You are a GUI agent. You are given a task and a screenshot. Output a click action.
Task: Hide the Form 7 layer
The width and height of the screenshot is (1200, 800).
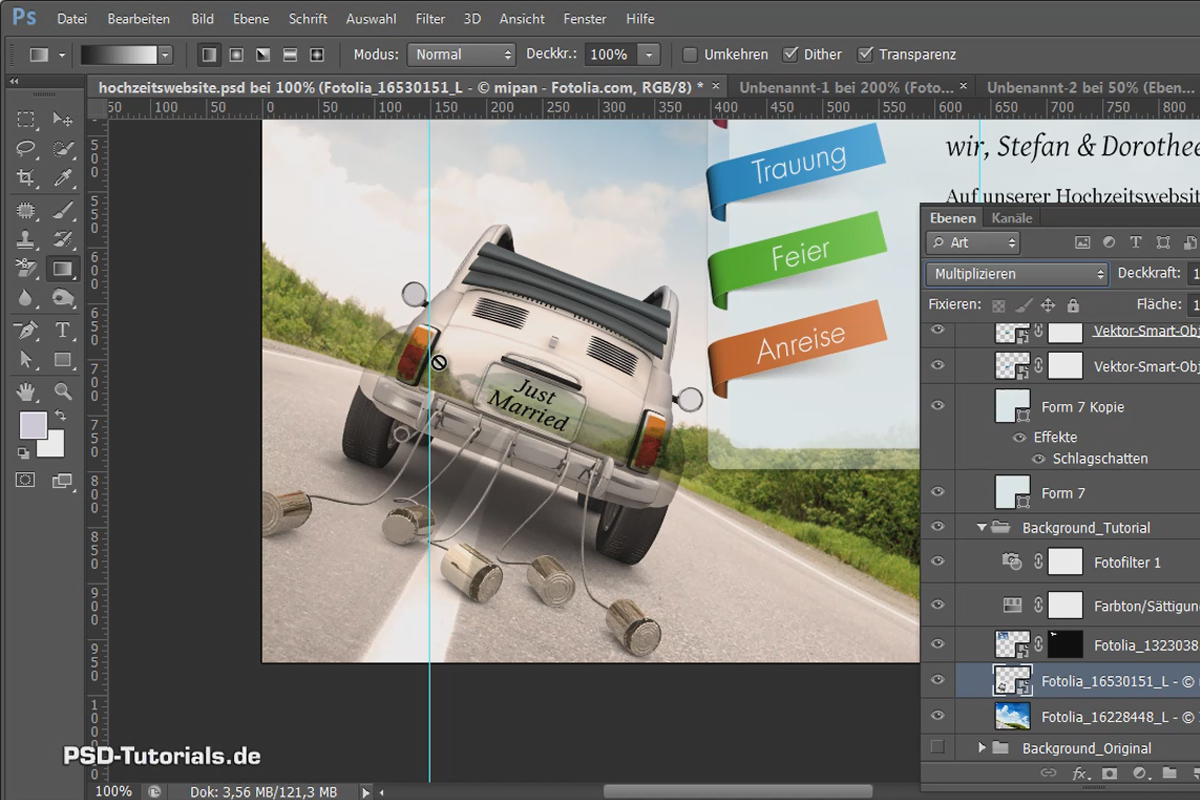pos(937,492)
